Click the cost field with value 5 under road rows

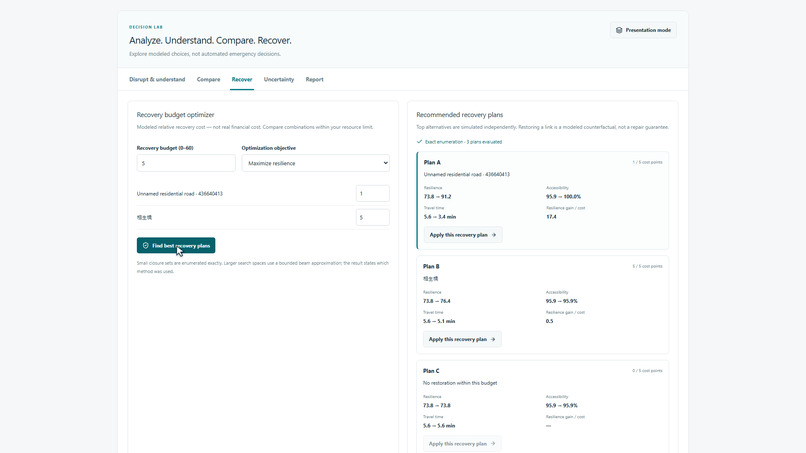(x=373, y=218)
